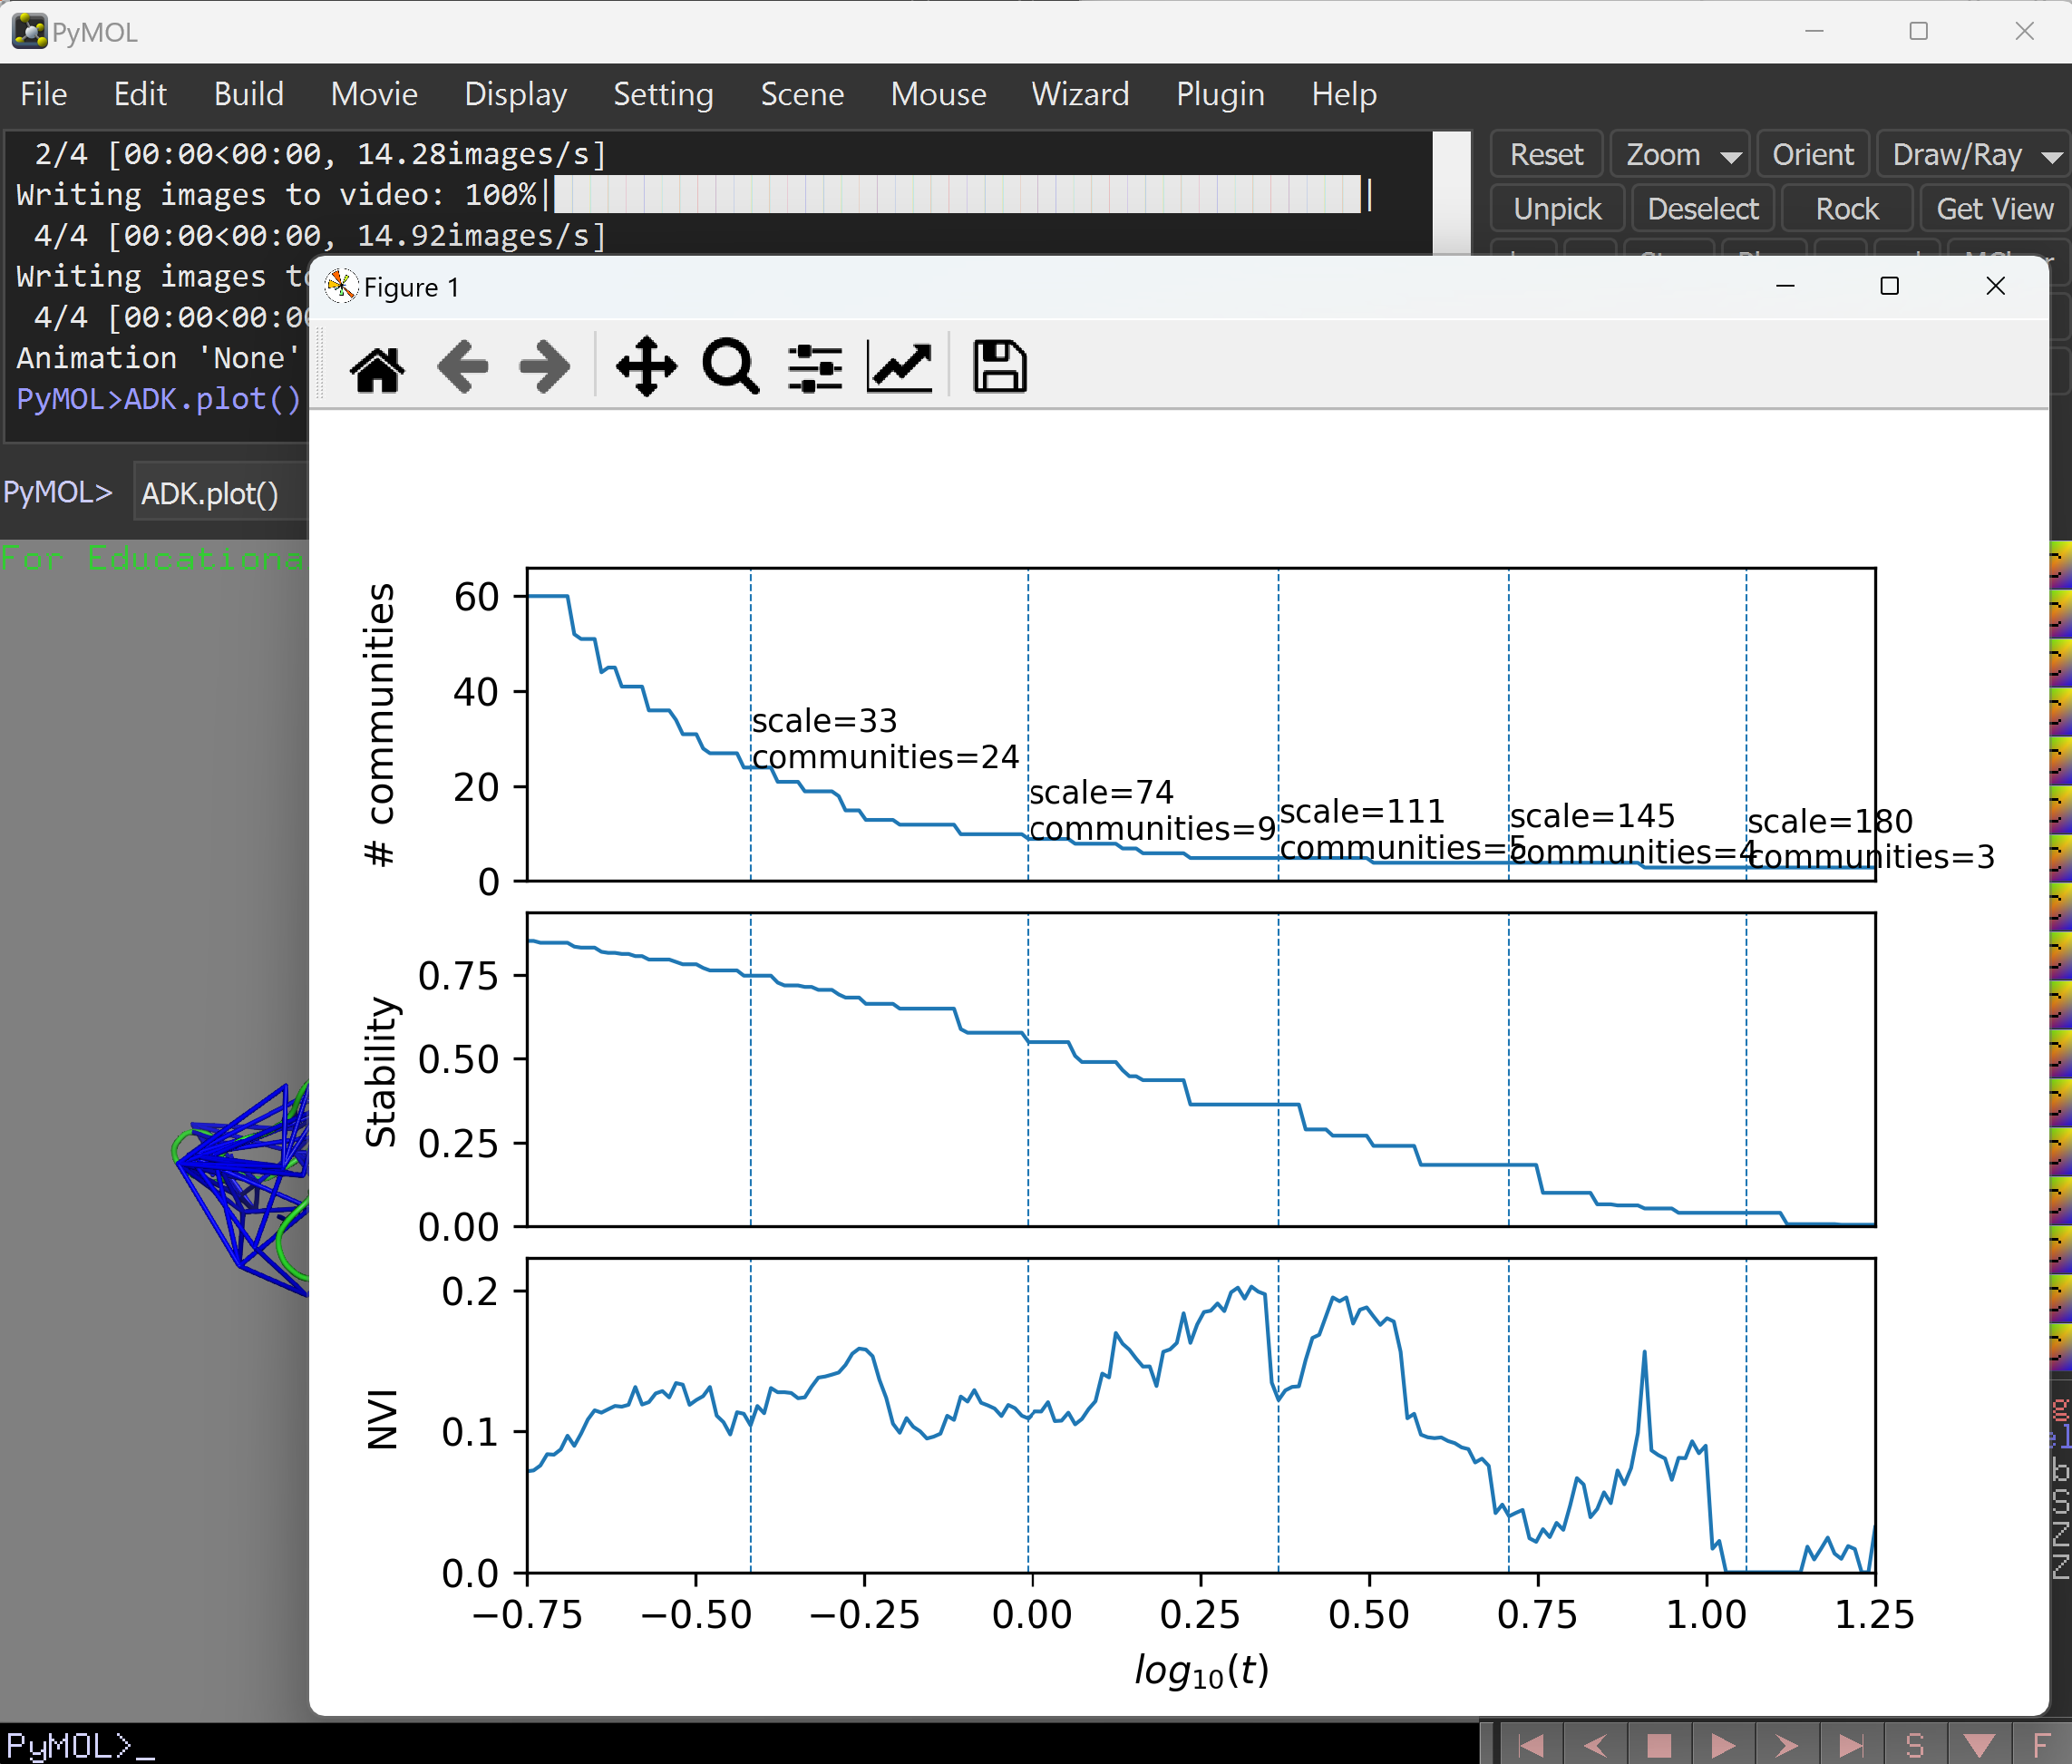The width and height of the screenshot is (2072, 1764).
Task: Open the Draw/Ray dropdown arrow
Action: pyautogui.click(x=2051, y=157)
